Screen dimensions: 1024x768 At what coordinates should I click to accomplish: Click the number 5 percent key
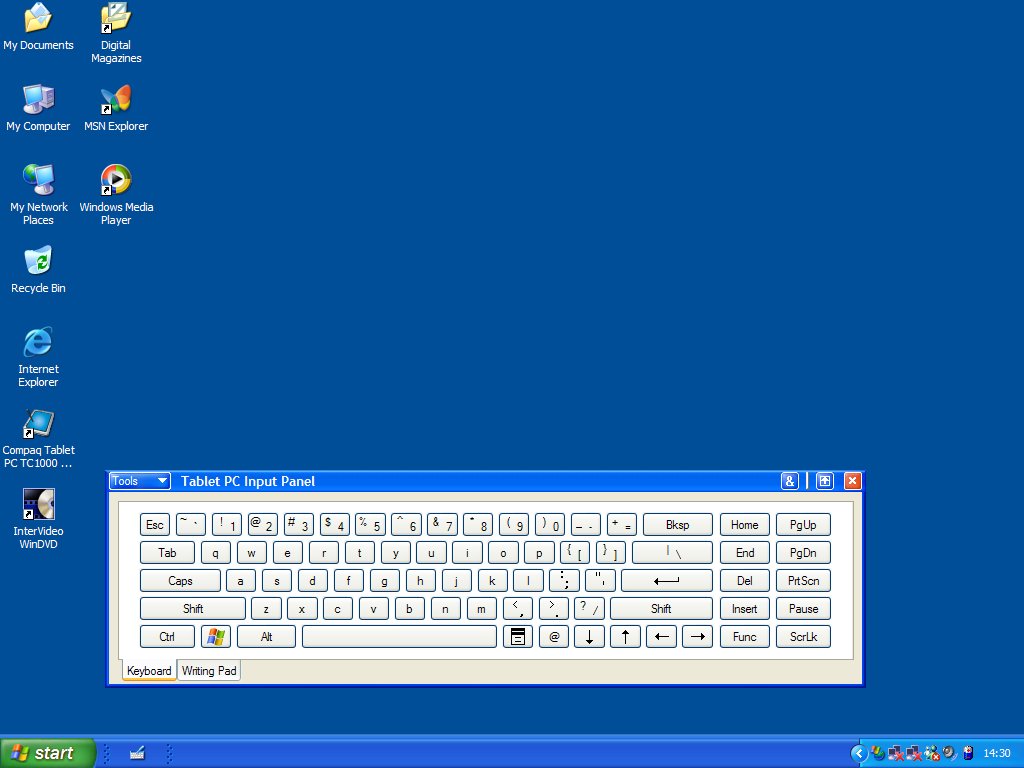click(x=370, y=524)
